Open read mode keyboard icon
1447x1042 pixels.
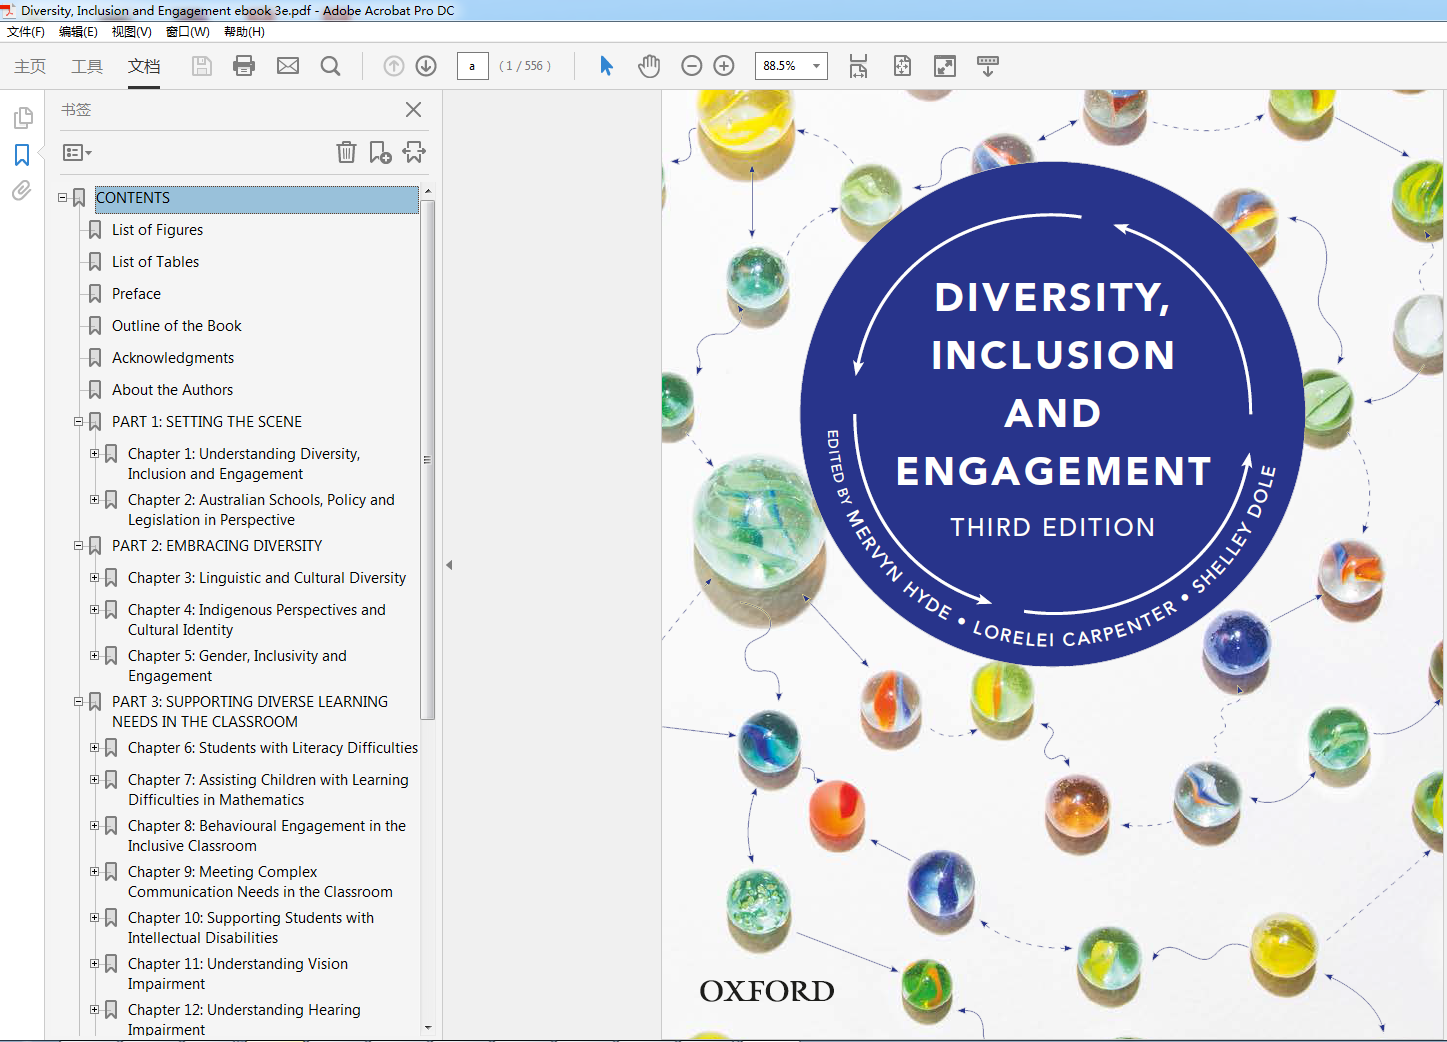coord(987,66)
